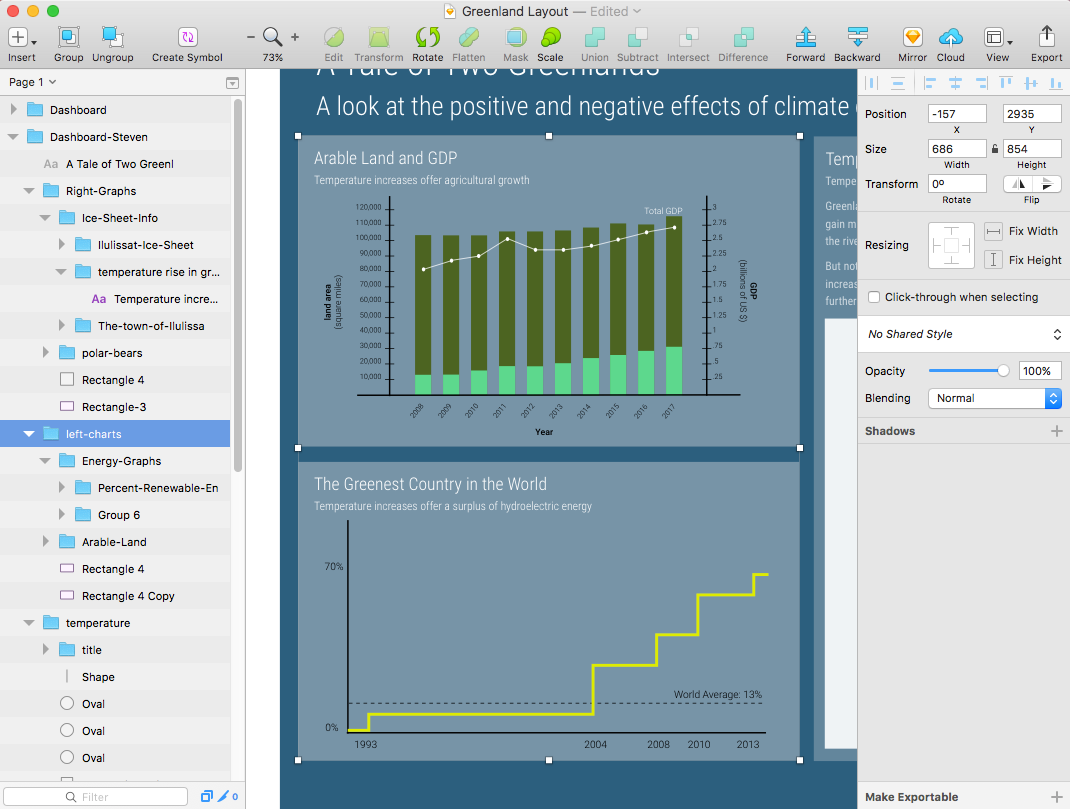Select the Rotate tool in toolbar
The height and width of the screenshot is (809, 1070).
point(427,38)
